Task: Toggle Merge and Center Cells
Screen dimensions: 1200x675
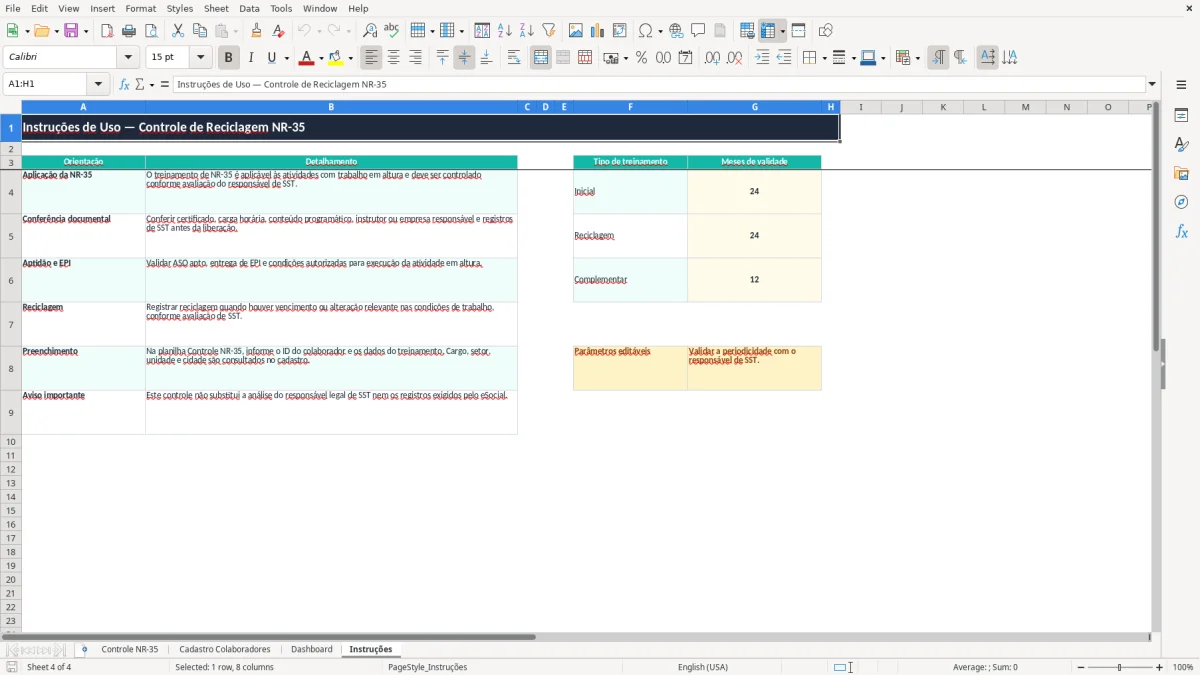Action: point(541,58)
